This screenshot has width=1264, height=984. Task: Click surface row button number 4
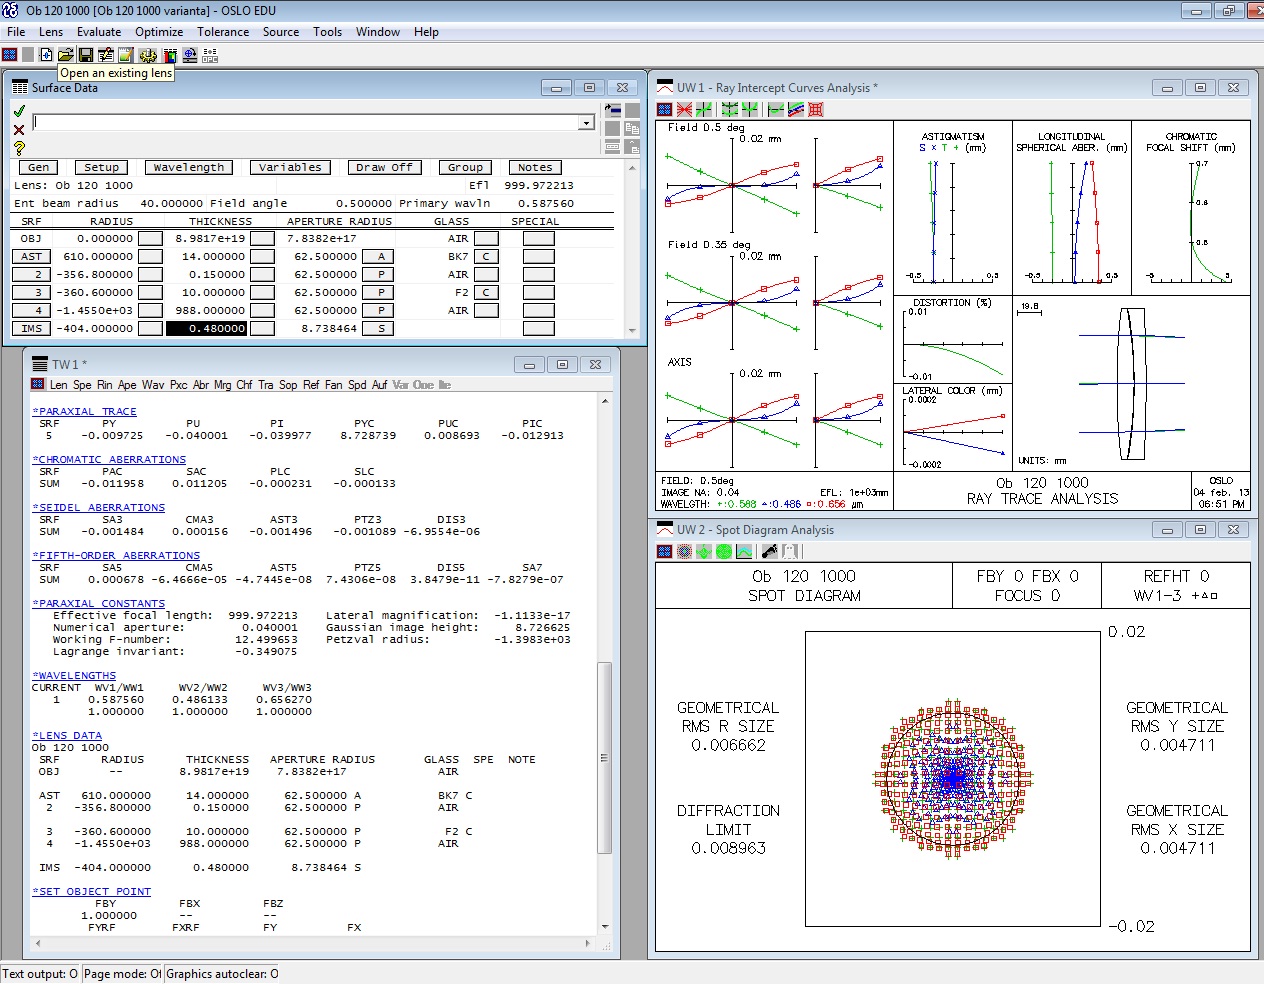pyautogui.click(x=31, y=310)
